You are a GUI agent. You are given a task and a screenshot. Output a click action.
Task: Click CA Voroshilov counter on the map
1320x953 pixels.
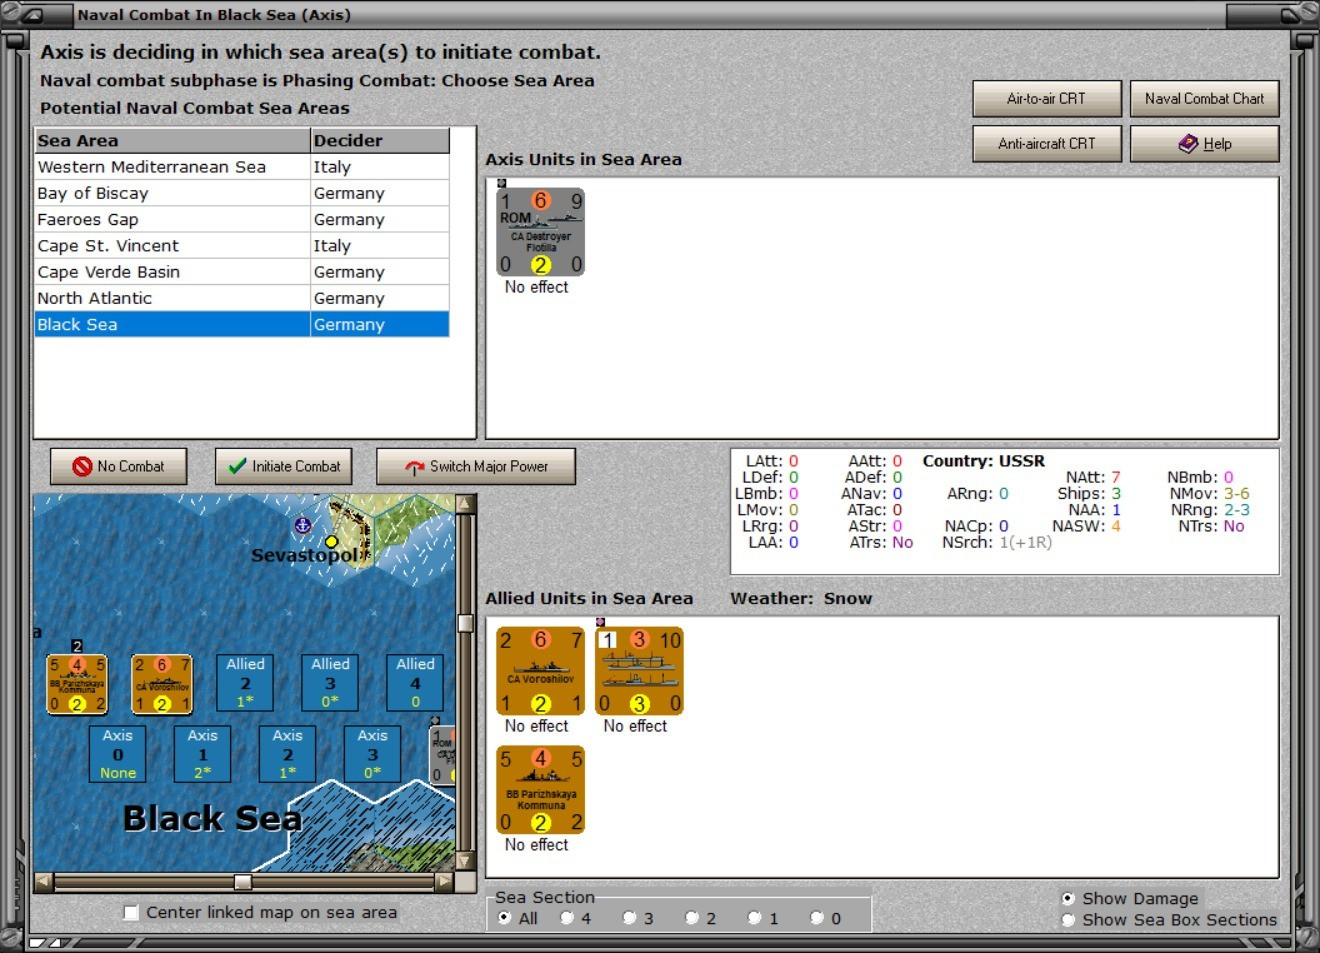[162, 684]
